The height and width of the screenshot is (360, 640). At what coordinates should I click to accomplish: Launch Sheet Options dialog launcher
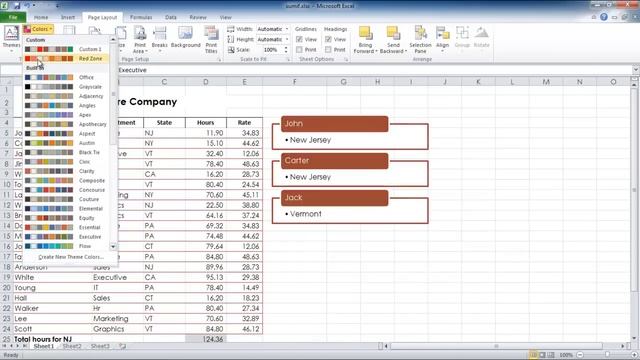346,60
